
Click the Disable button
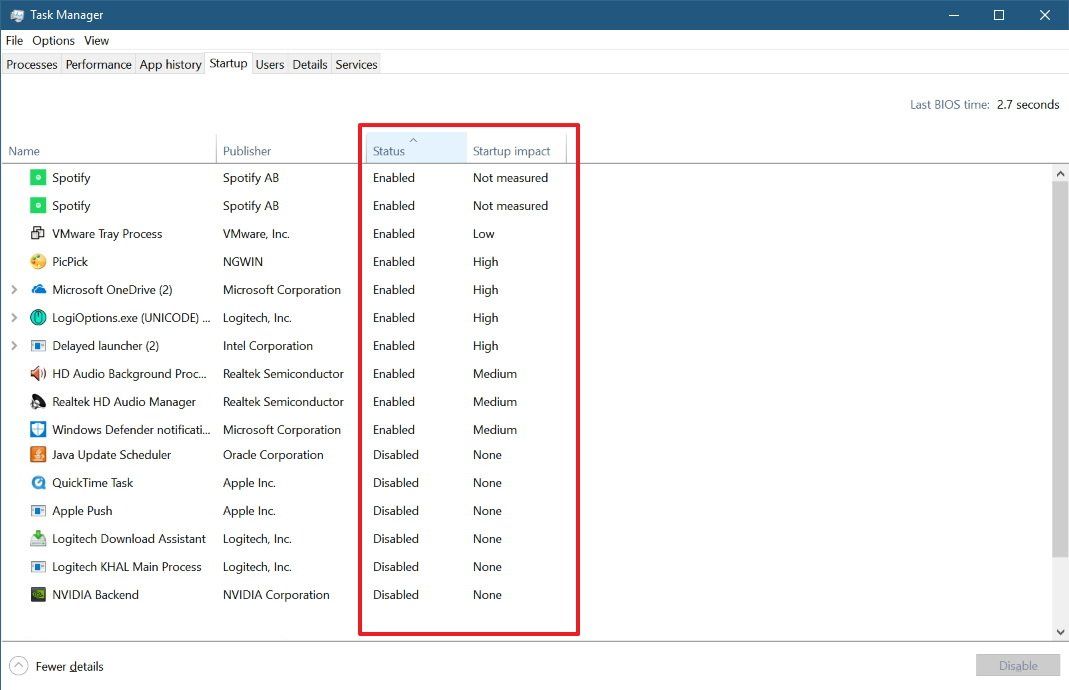tap(1018, 665)
